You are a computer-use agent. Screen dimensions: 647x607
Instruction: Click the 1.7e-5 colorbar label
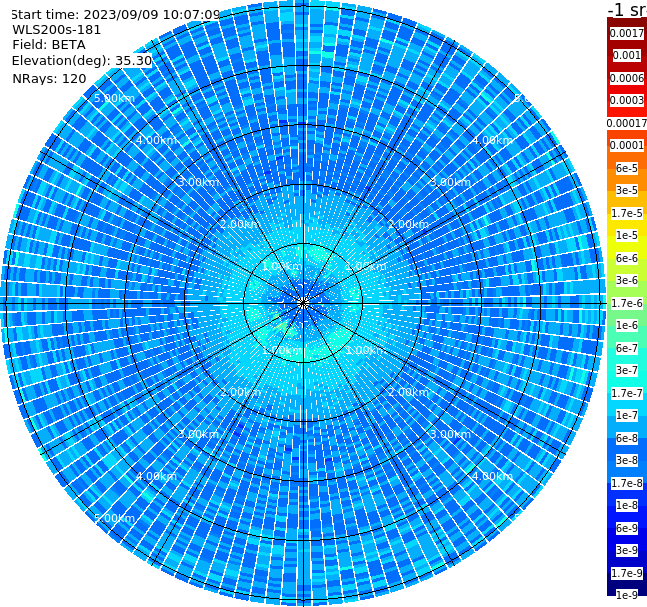[627, 213]
